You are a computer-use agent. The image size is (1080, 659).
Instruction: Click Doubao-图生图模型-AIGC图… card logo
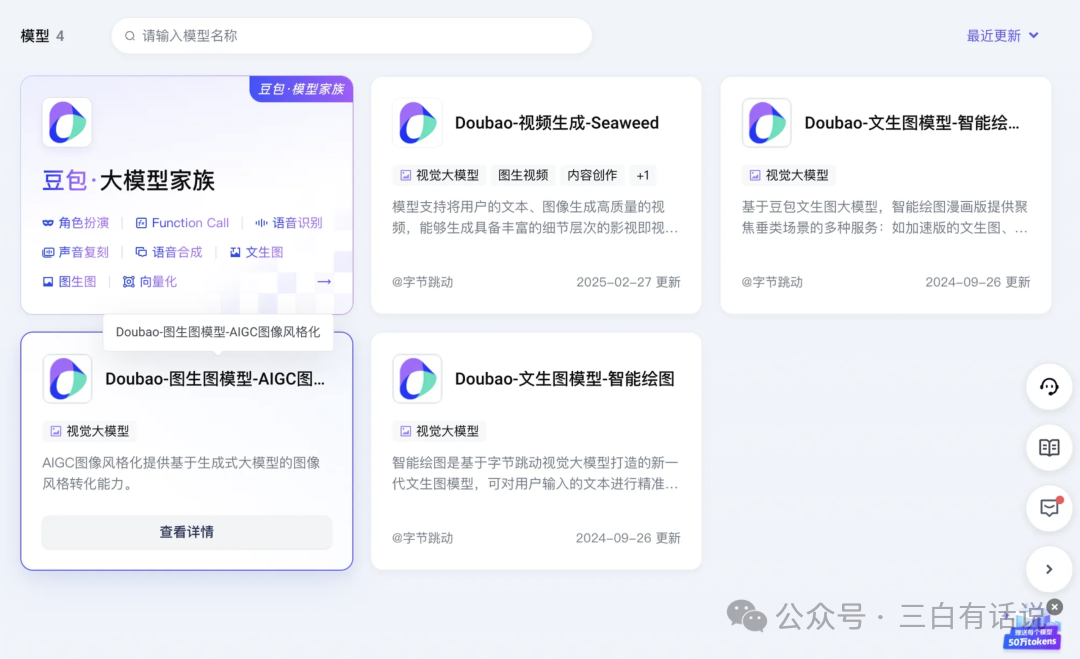coord(67,379)
